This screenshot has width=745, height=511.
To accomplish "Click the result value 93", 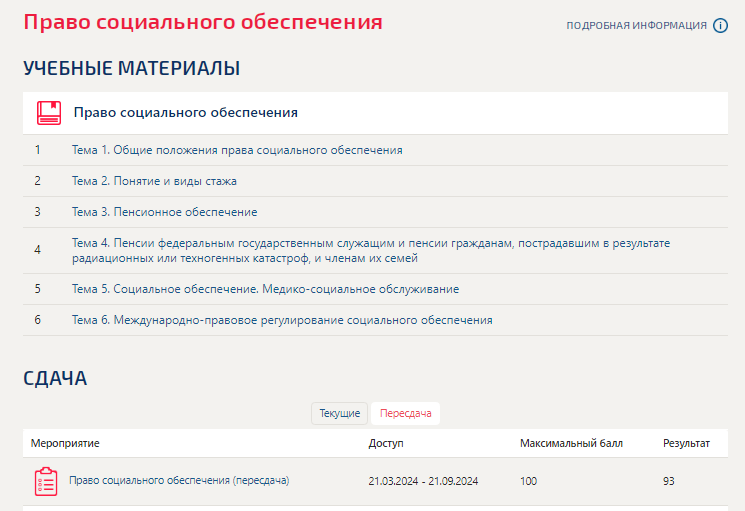I will [x=669, y=481].
